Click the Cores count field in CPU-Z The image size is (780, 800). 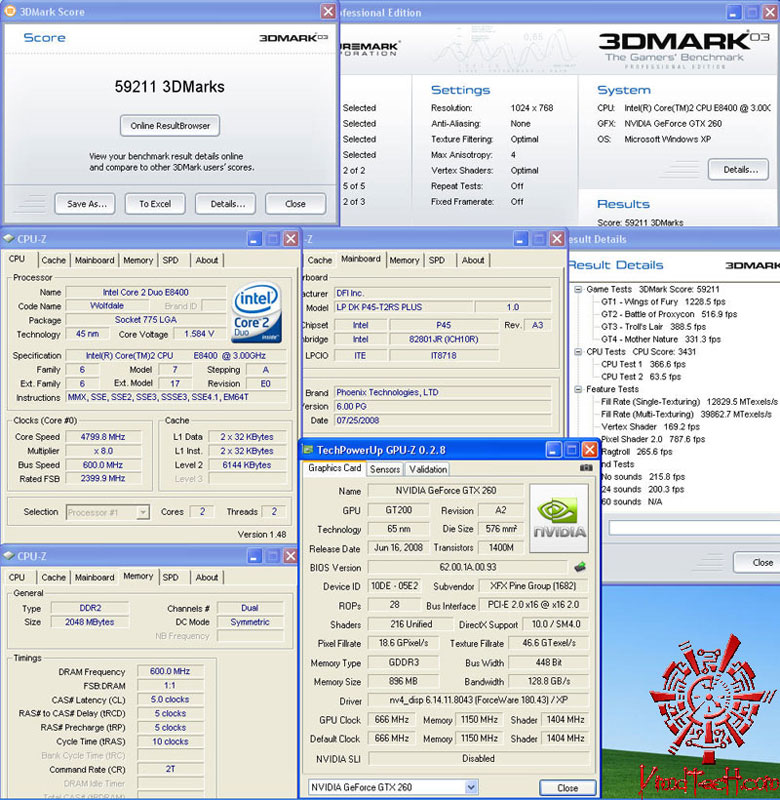pos(202,512)
